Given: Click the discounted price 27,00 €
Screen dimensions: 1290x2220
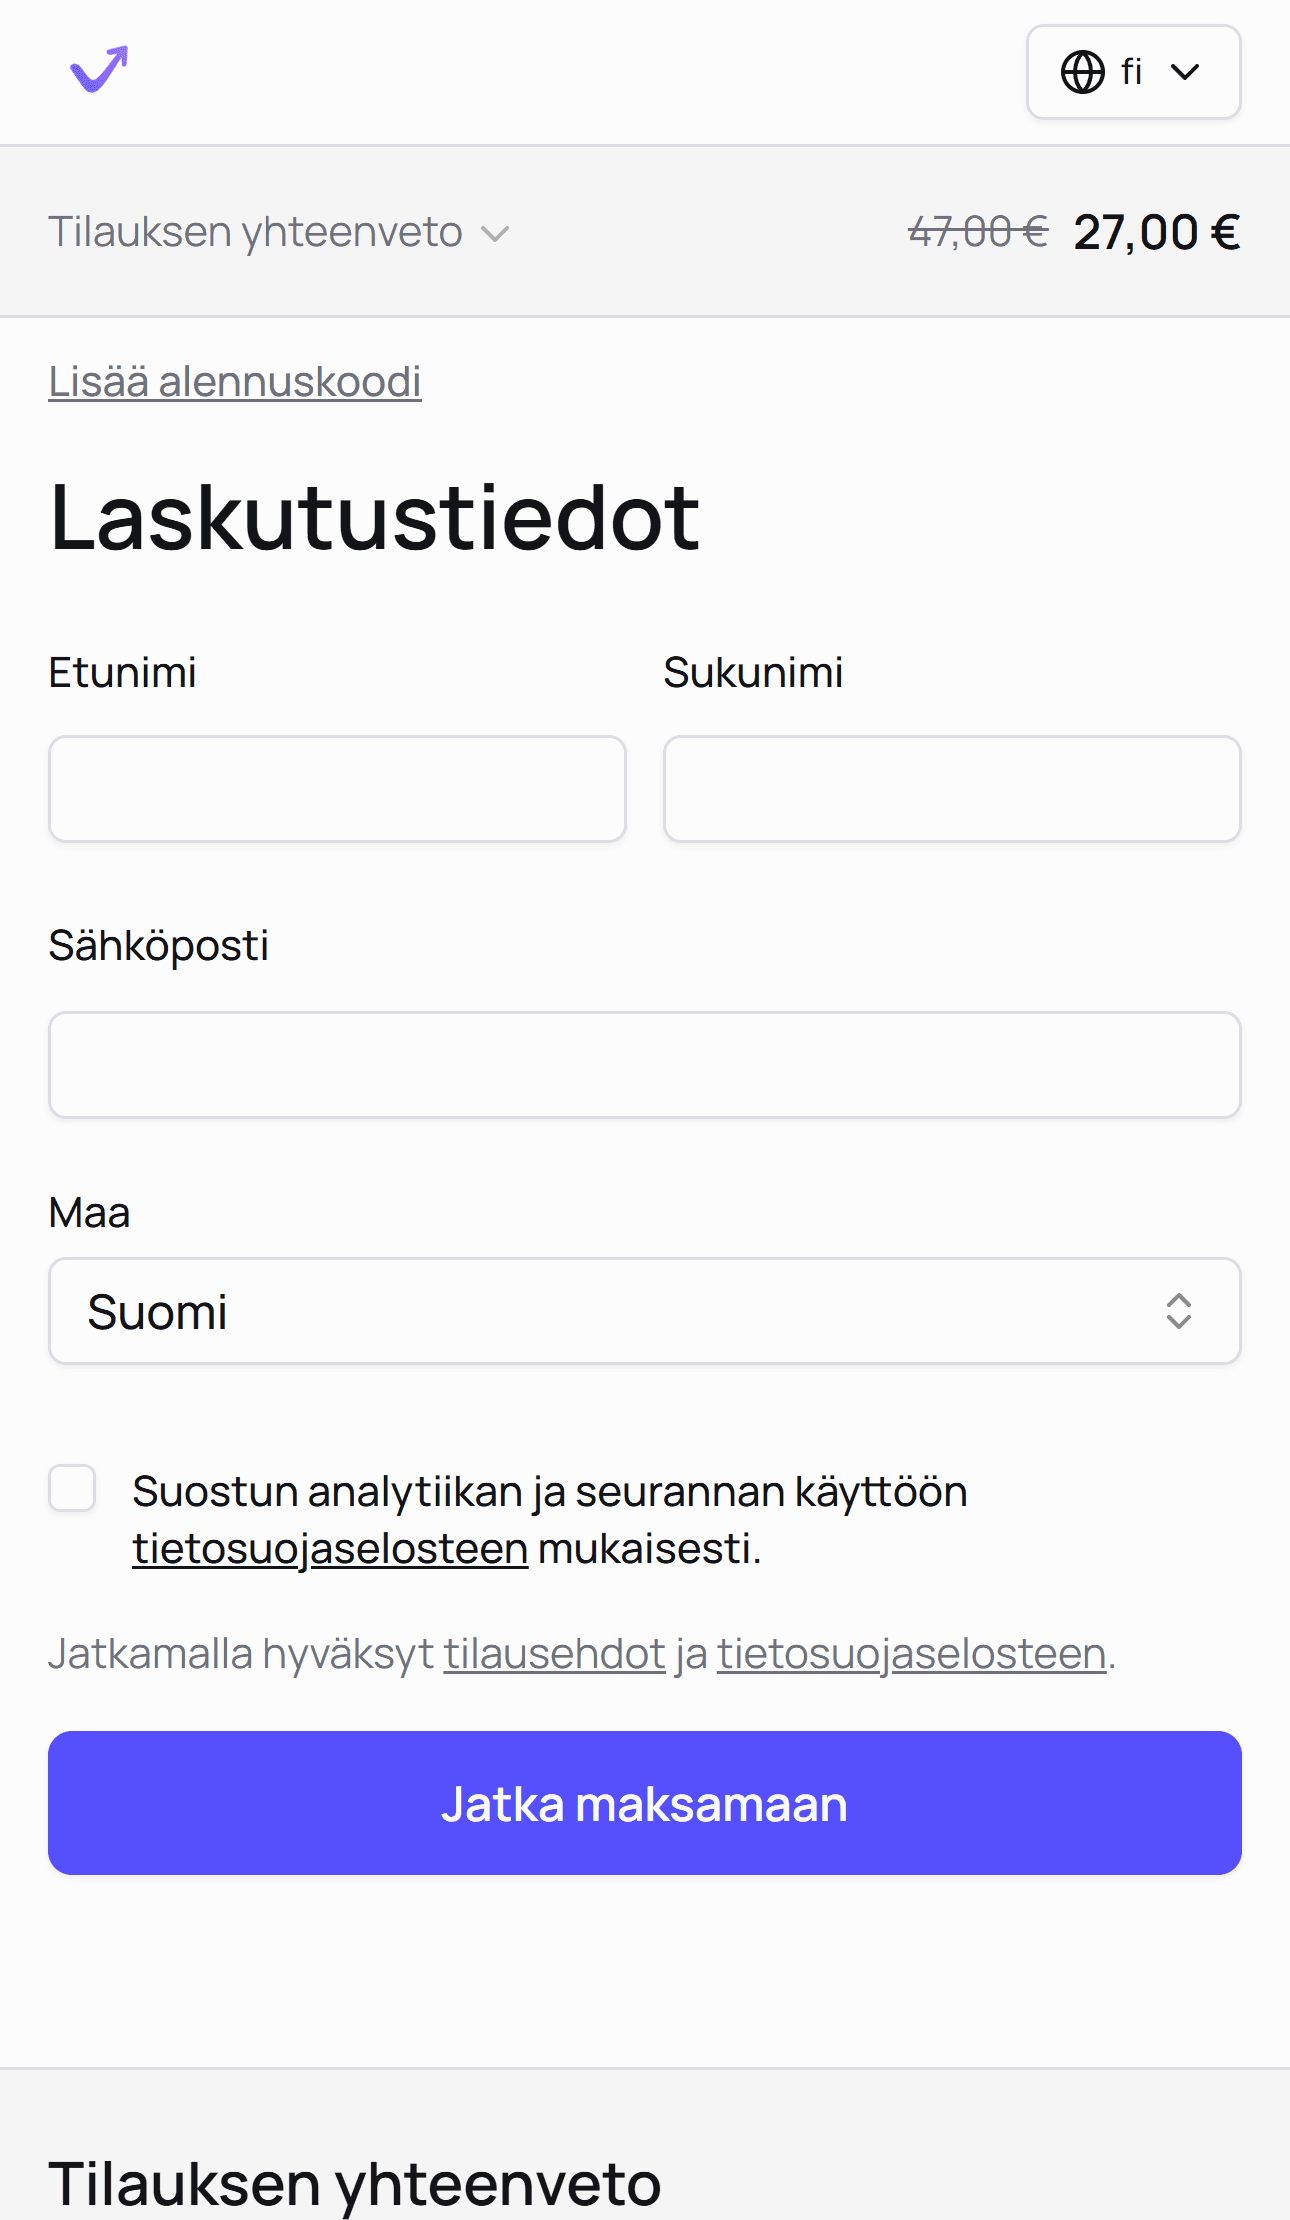Looking at the screenshot, I should click(1157, 231).
